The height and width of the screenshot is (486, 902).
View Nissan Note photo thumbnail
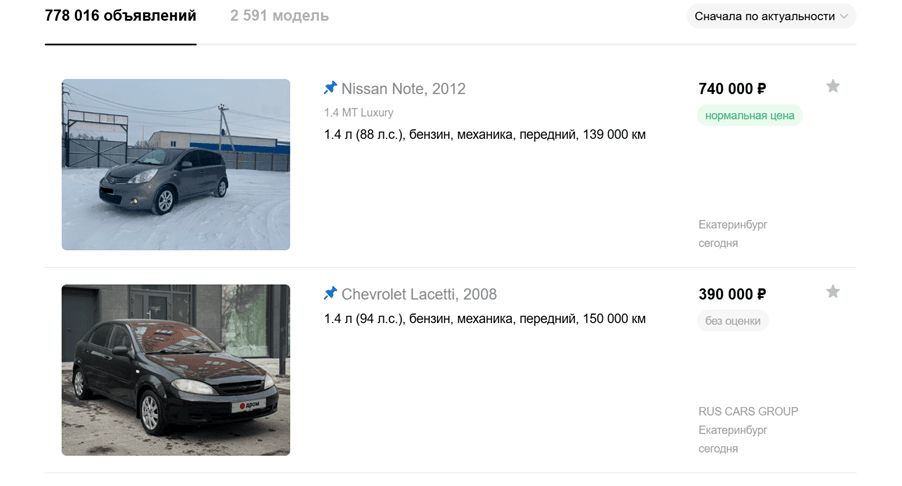(176, 164)
